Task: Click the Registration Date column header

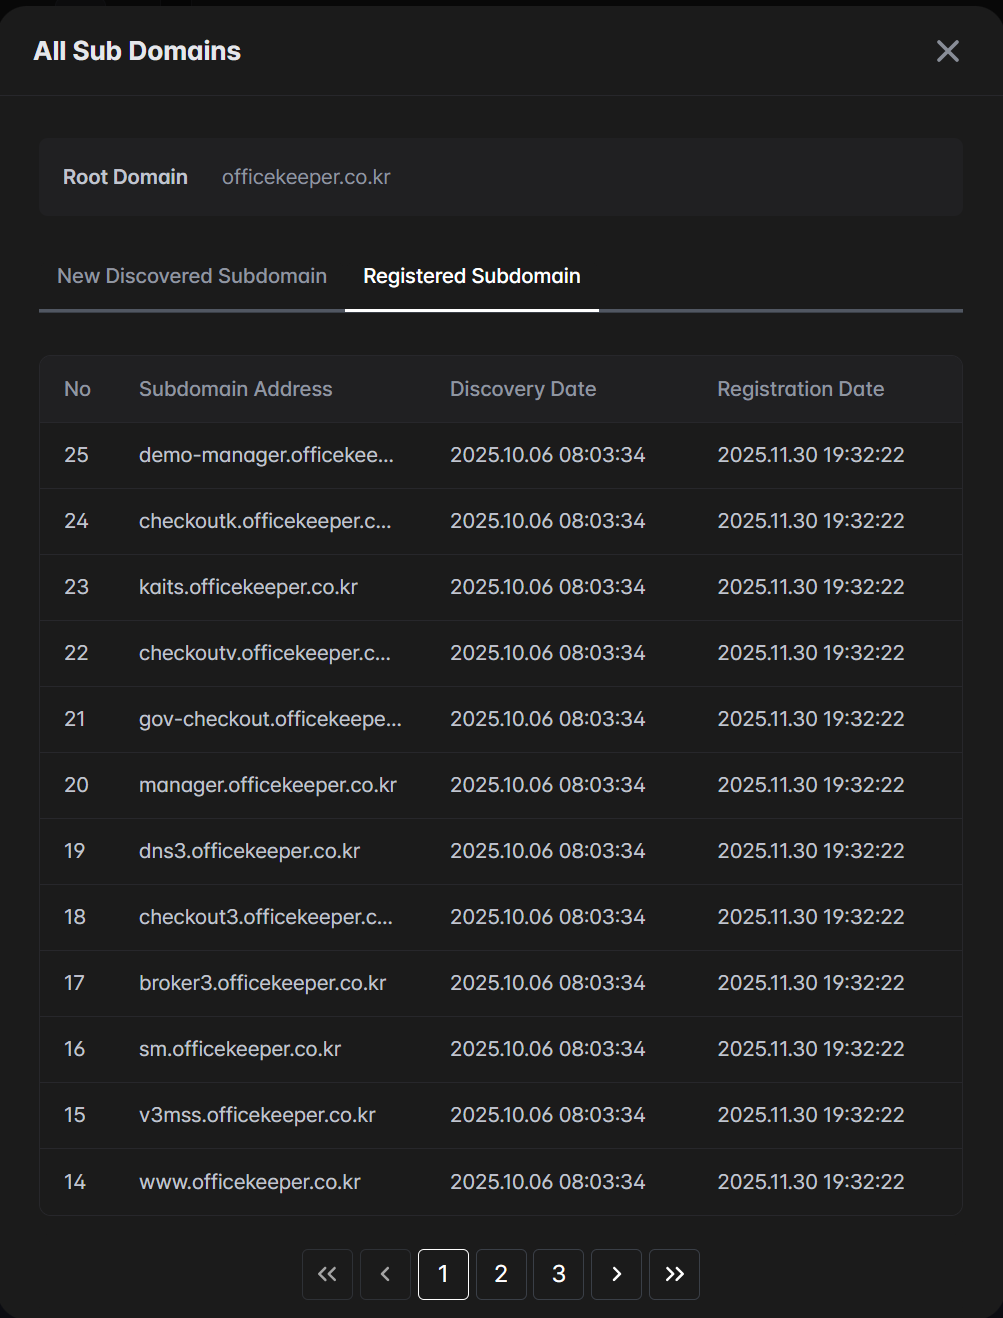Action: (x=800, y=389)
